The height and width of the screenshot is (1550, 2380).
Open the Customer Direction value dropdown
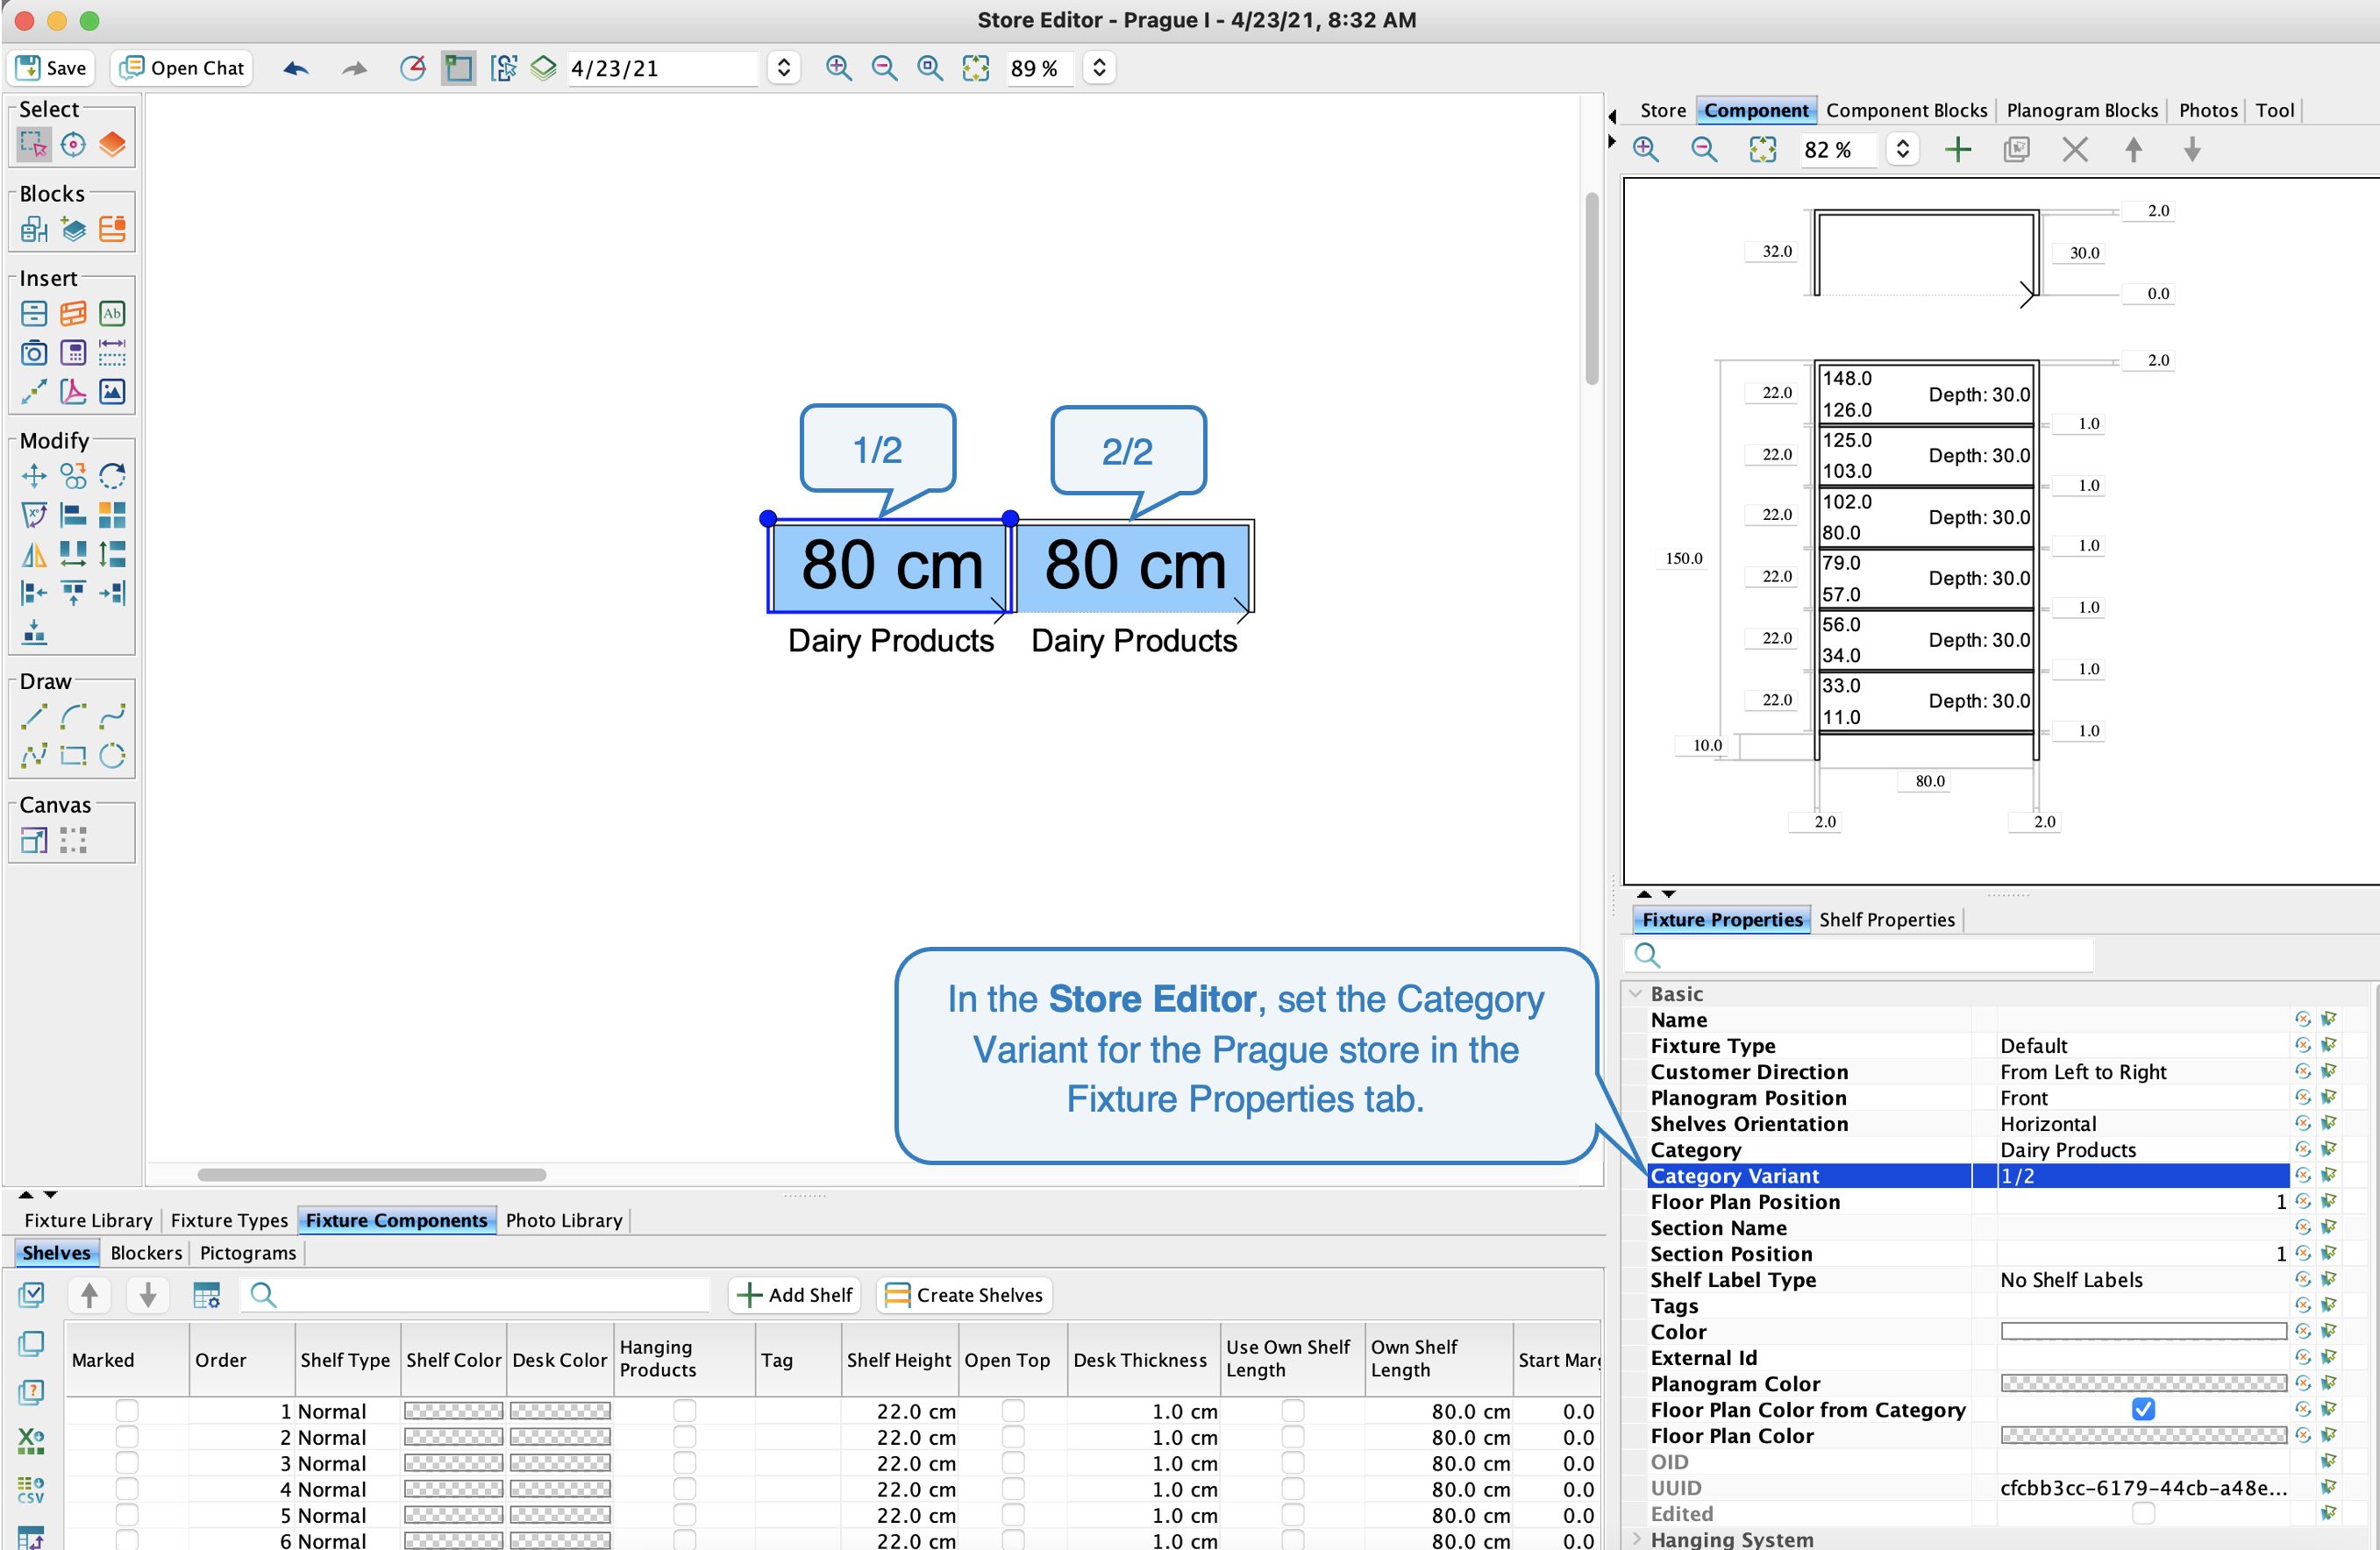point(2142,1071)
